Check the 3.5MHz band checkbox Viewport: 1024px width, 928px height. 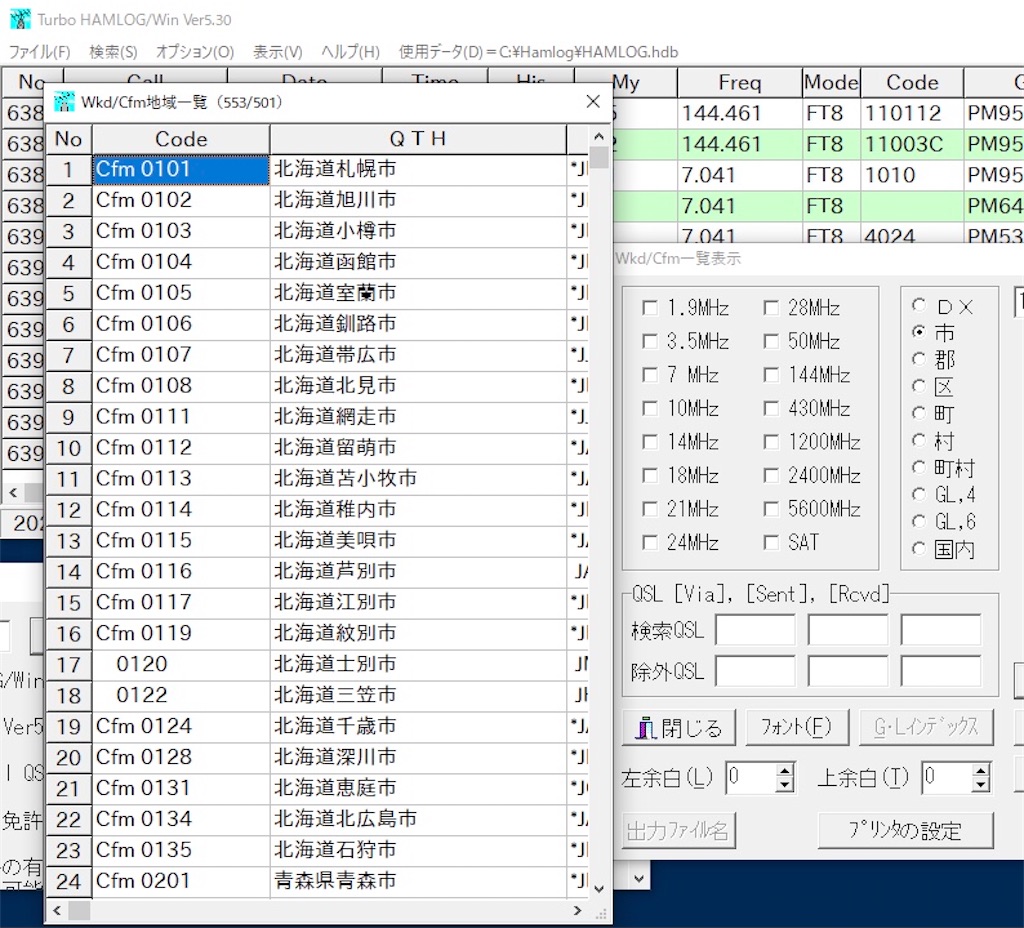coord(650,341)
